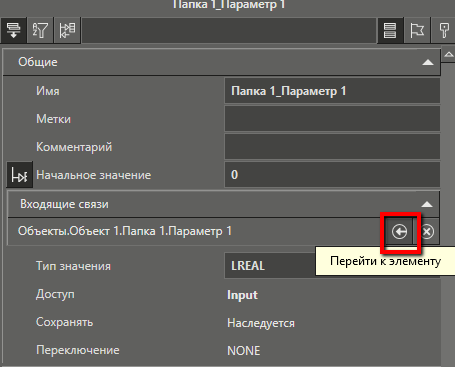Click the Доступ label

click(x=55, y=294)
